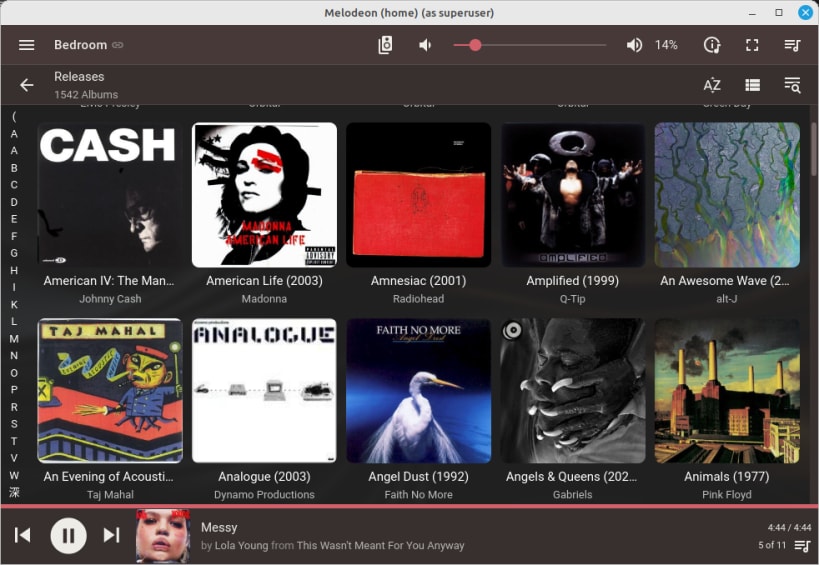The height and width of the screenshot is (565, 819).
Task: Enter fullscreen with expand icon
Action: coord(752,45)
